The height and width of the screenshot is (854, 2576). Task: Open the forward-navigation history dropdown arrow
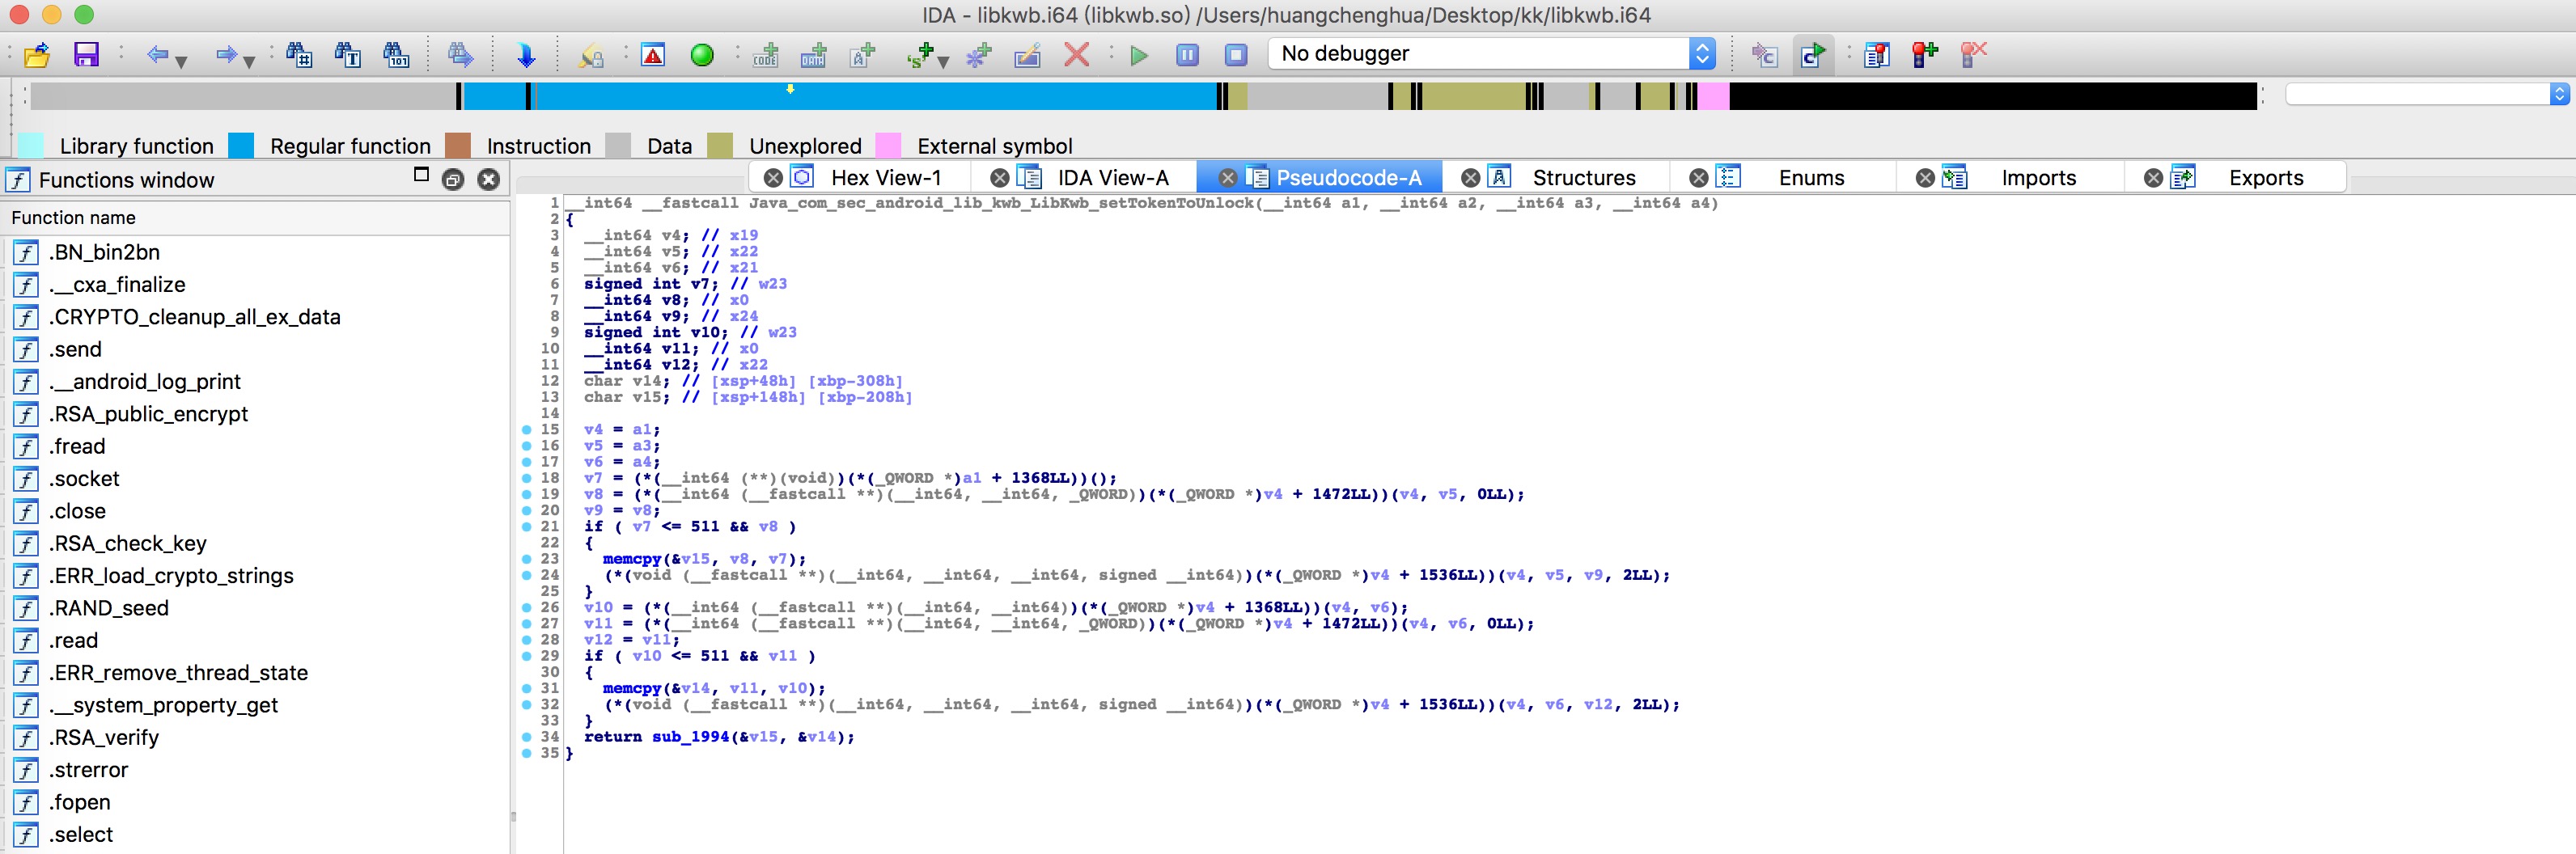(249, 62)
